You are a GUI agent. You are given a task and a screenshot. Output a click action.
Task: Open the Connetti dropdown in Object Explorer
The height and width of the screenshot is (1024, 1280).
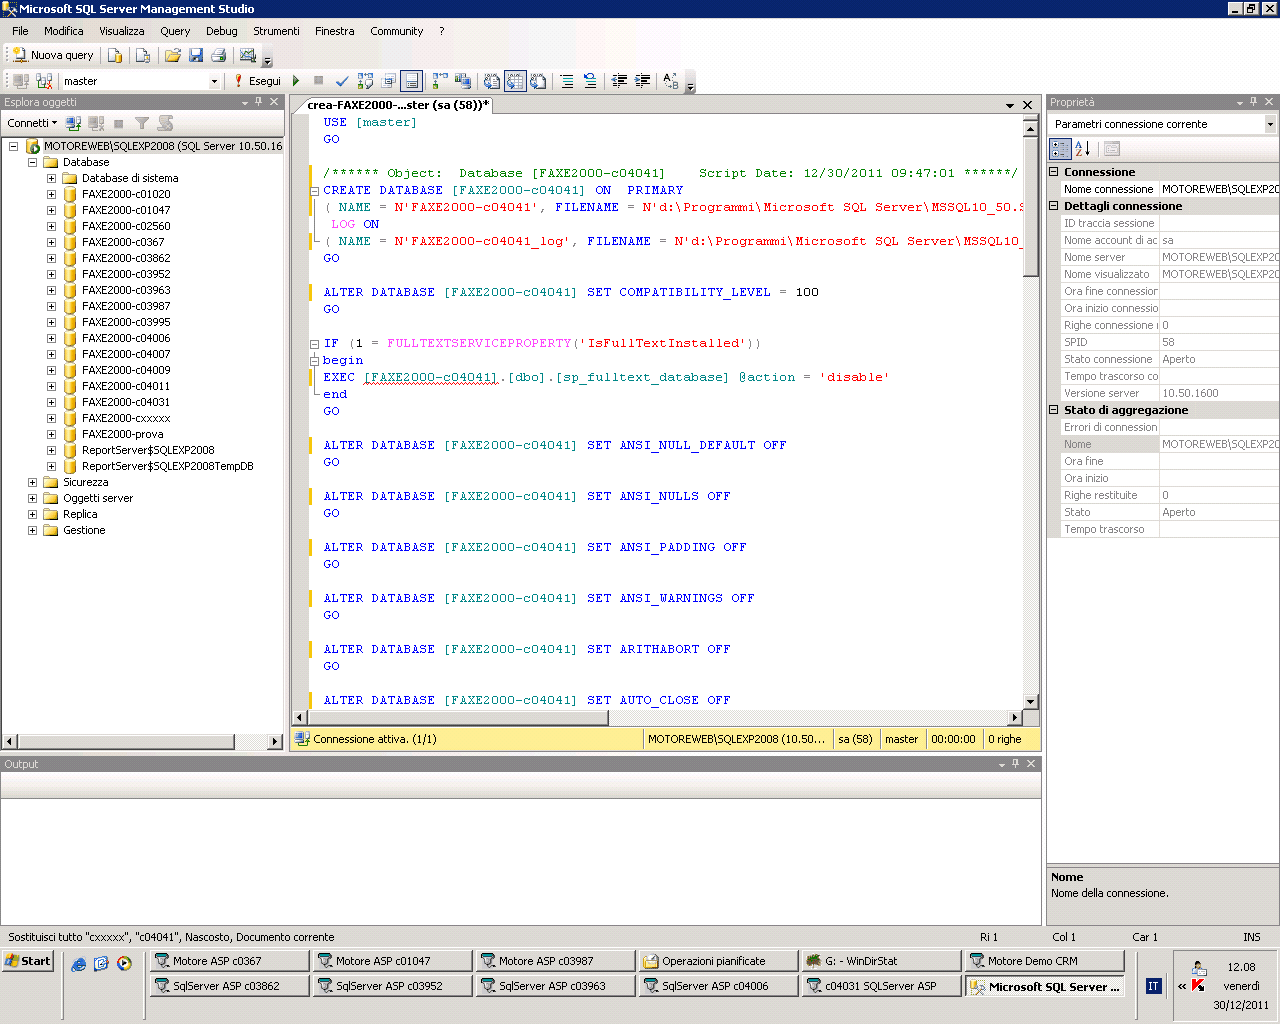[x=32, y=123]
